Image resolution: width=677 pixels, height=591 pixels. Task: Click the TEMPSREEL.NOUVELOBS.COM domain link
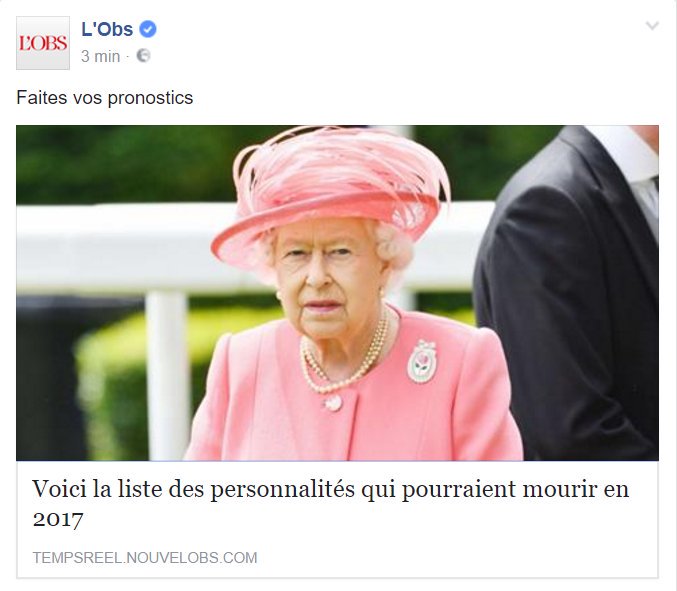point(145,558)
